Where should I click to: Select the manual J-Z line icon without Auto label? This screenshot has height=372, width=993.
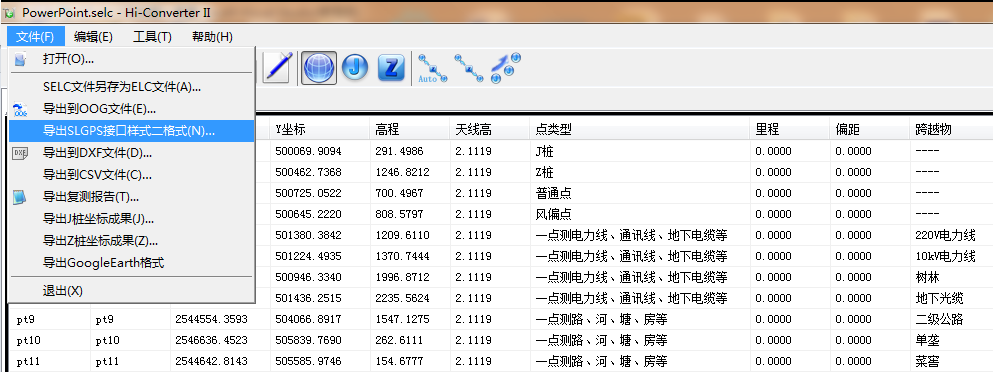pyautogui.click(x=469, y=68)
